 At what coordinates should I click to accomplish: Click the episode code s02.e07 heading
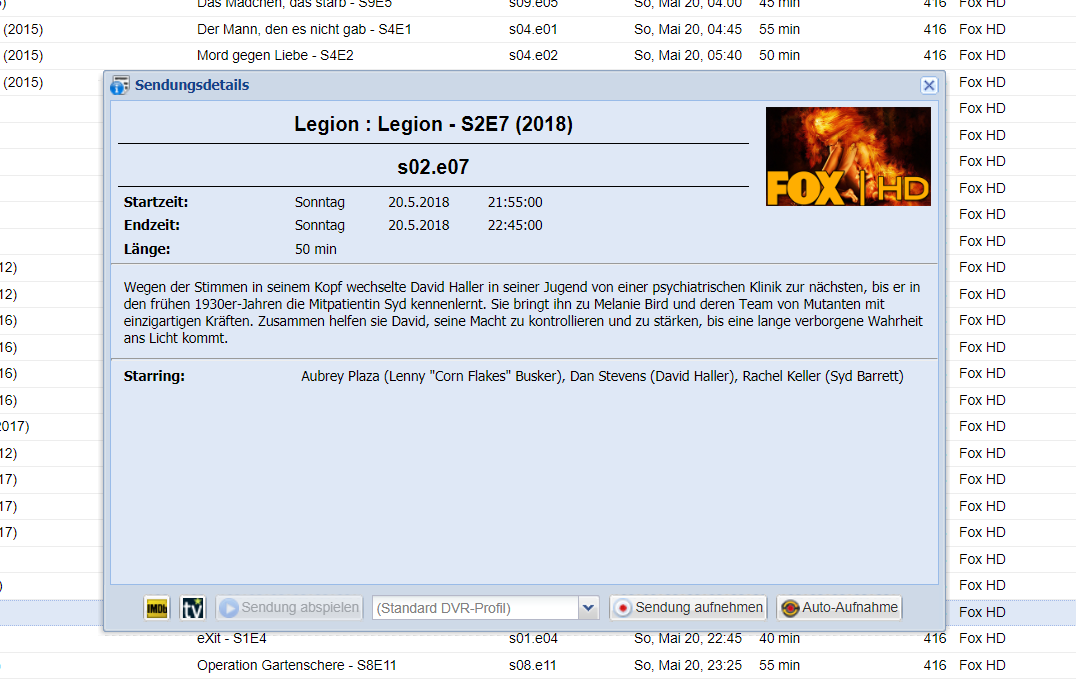click(433, 167)
